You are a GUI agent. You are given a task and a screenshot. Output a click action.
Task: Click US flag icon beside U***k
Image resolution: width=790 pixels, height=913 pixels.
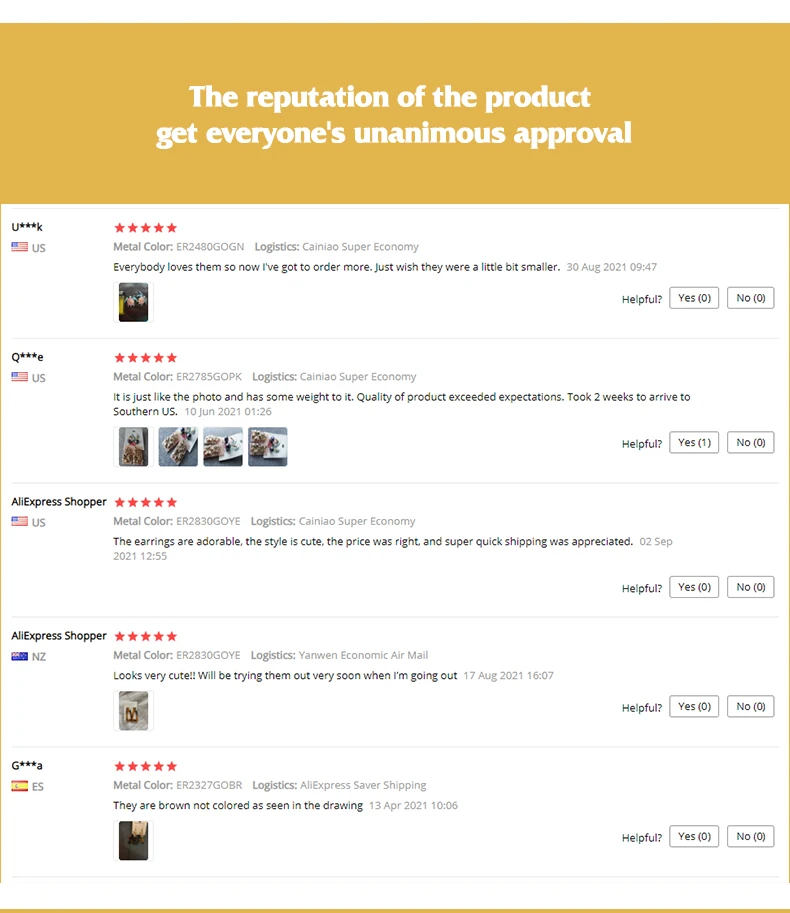[x=19, y=247]
